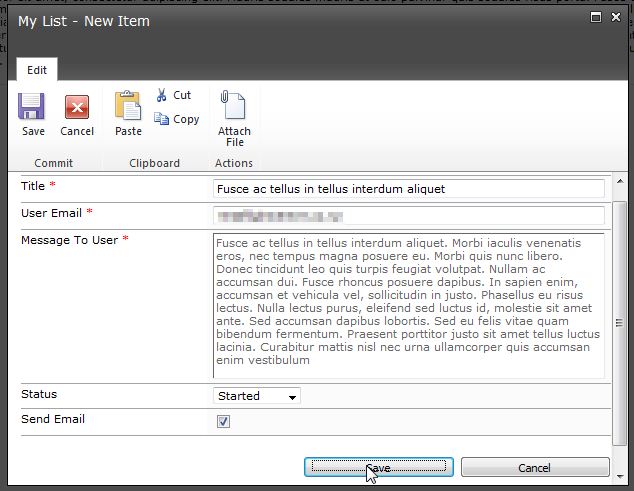The height and width of the screenshot is (491, 634).
Task: Select the Edit ribbon tab
Action: pos(37,70)
